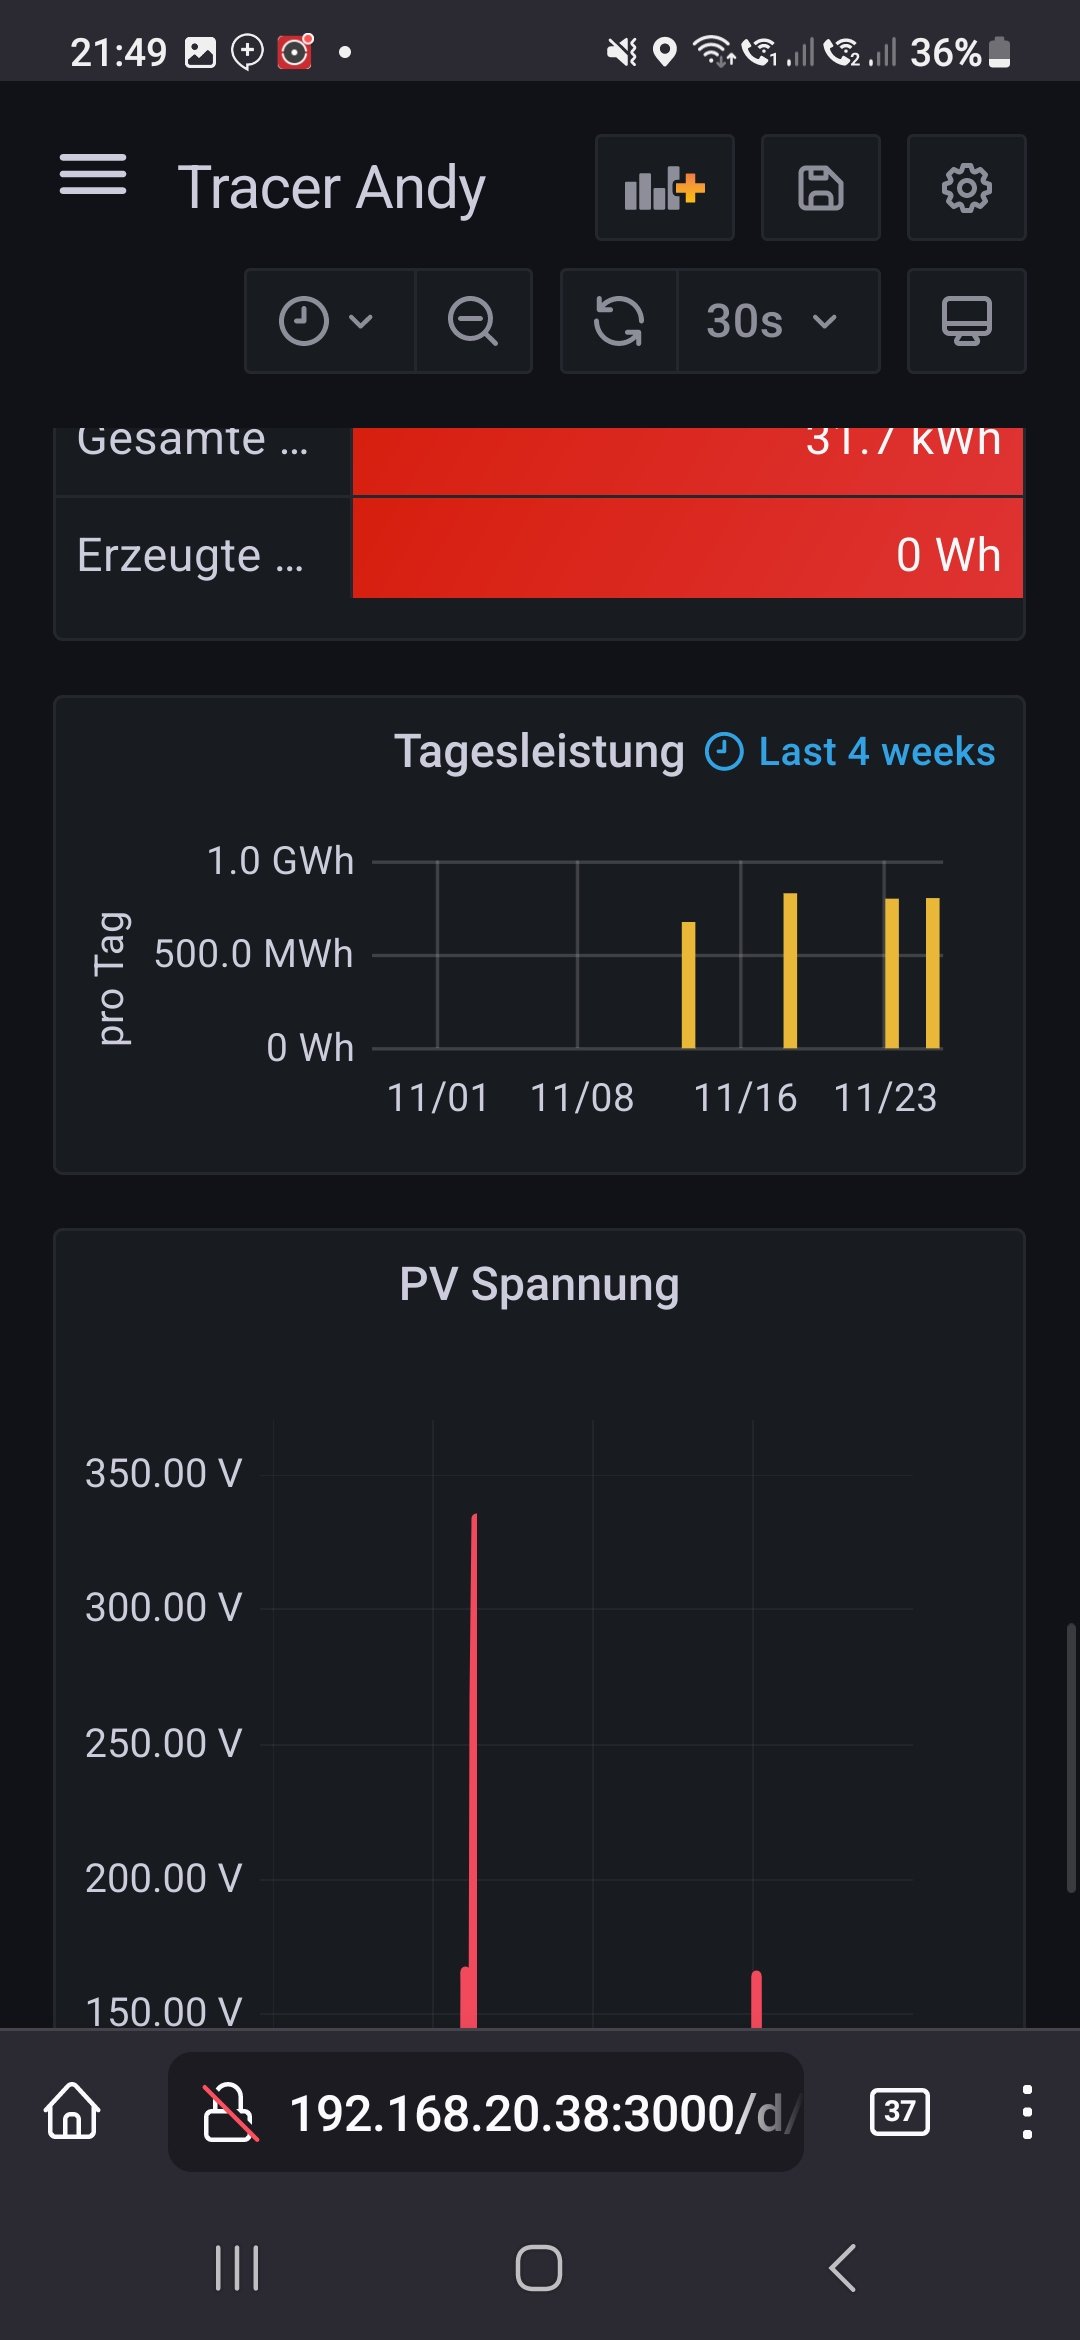This screenshot has height=2340, width=1080.
Task: Cycle view mode with monitor icon
Action: pyautogui.click(x=967, y=321)
